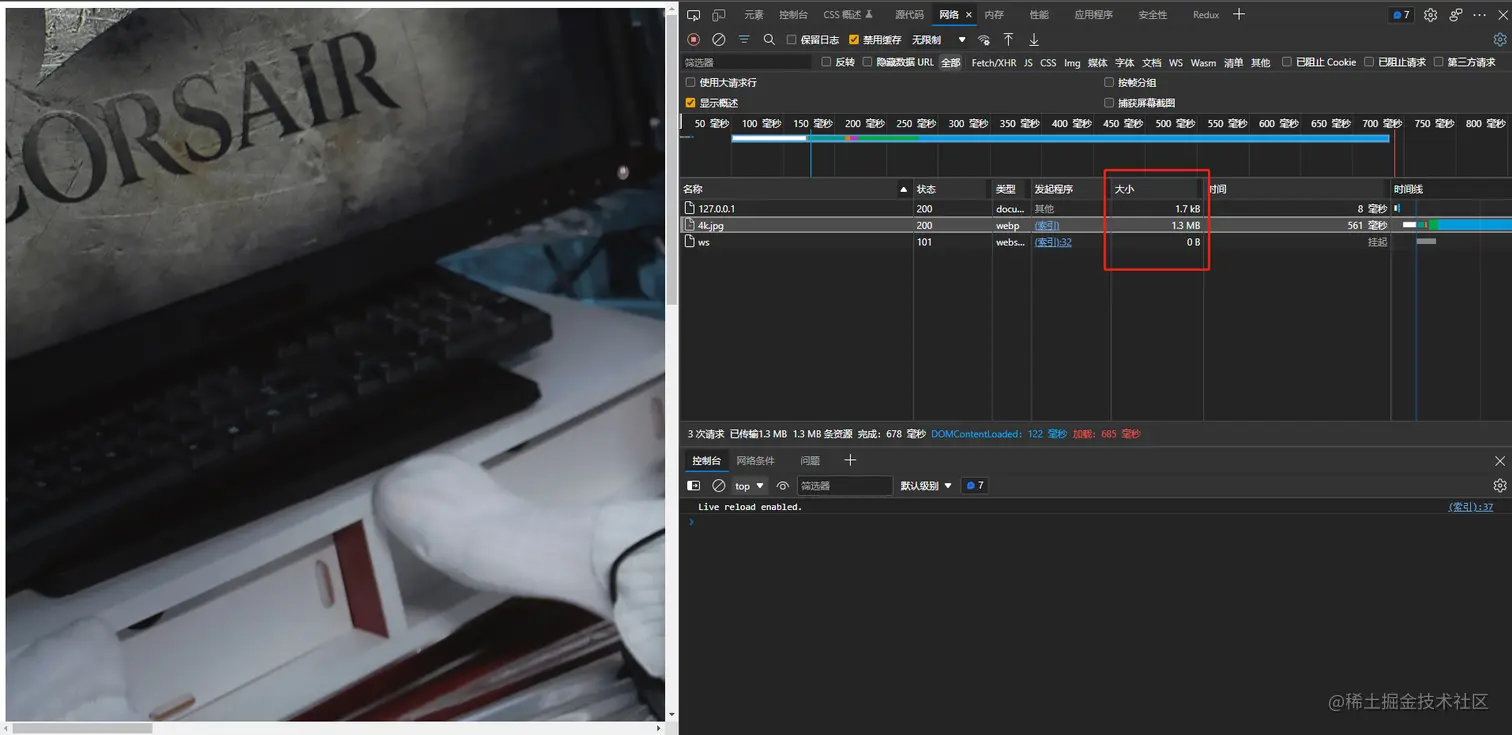The width and height of the screenshot is (1512, 735).
Task: Enable Group by frame (按帧分组) checkbox
Action: click(x=1109, y=82)
